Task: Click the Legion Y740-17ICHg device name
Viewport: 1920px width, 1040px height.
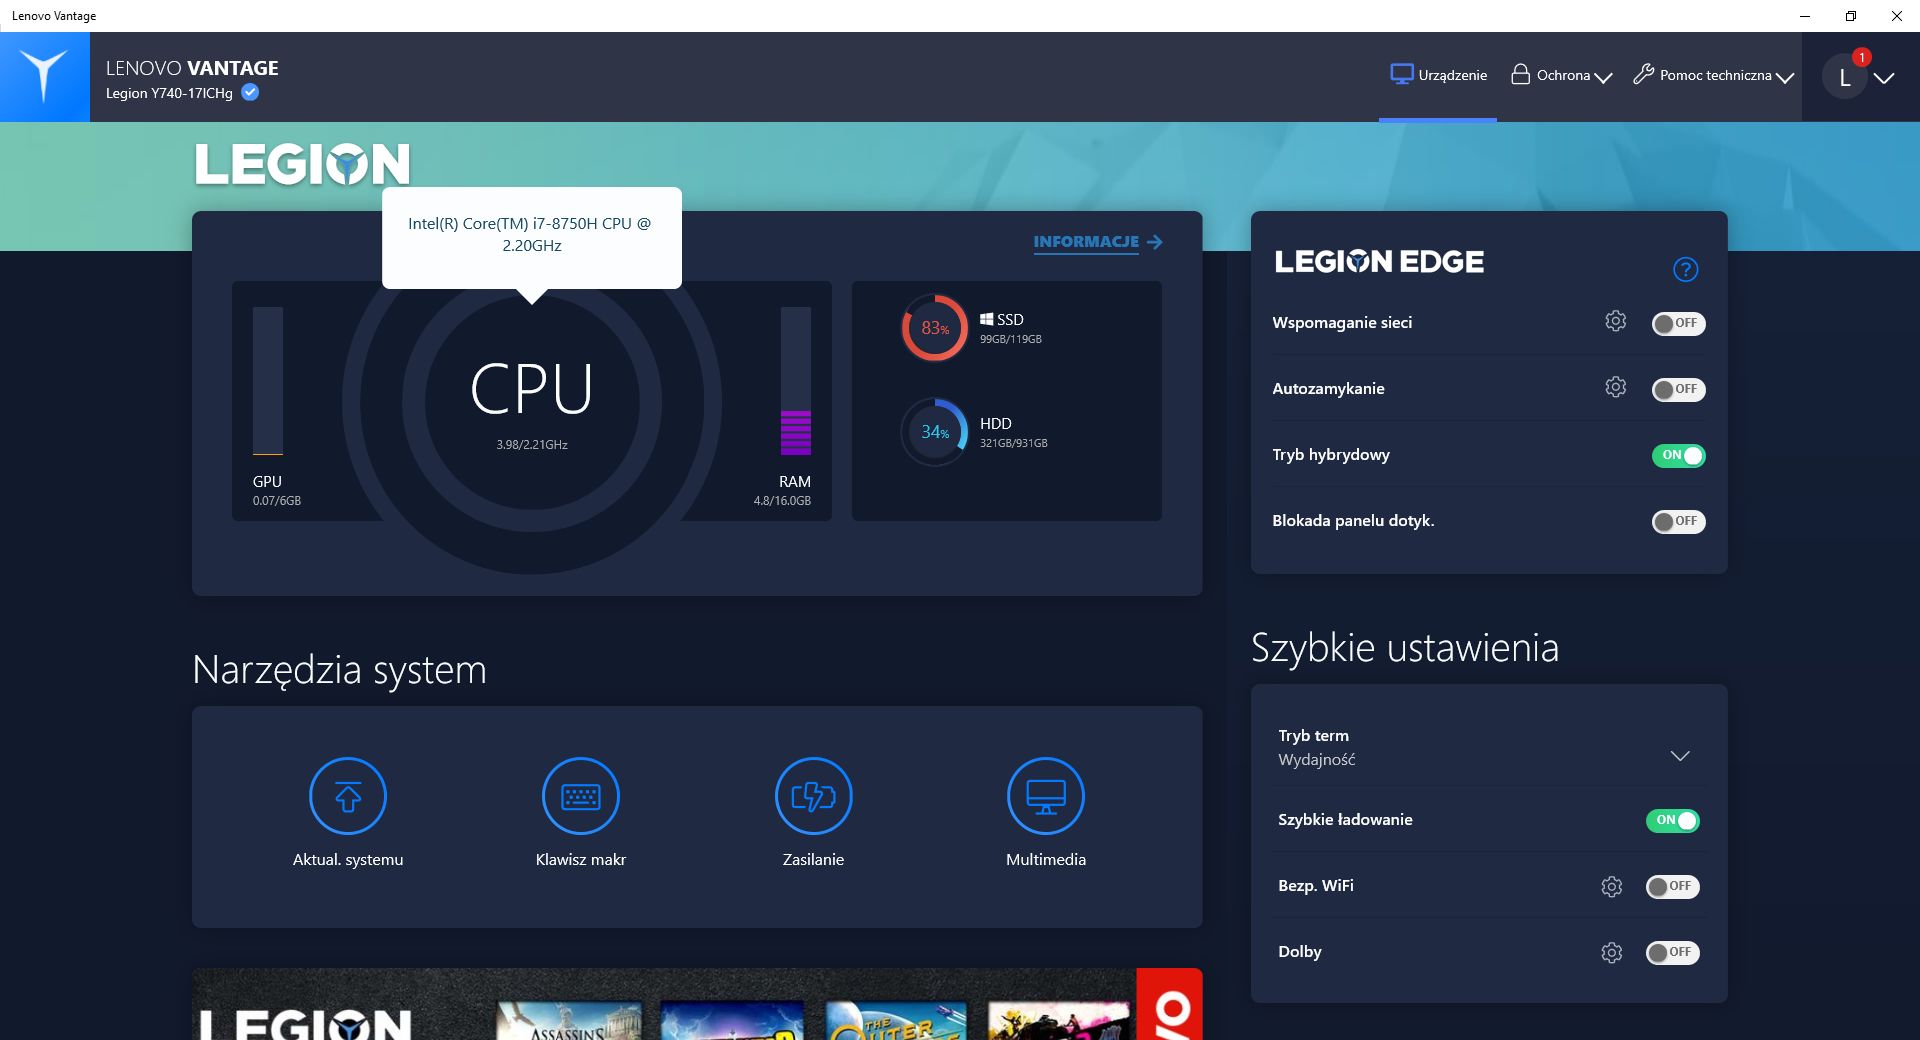Action: pyautogui.click(x=169, y=93)
